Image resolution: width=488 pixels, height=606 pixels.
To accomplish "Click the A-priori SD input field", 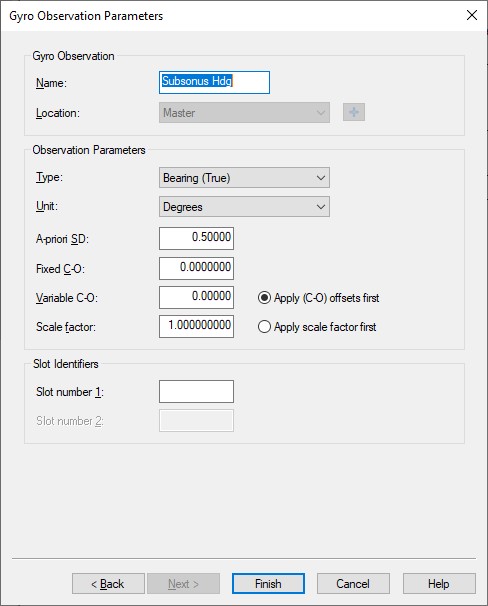I will pos(196,238).
